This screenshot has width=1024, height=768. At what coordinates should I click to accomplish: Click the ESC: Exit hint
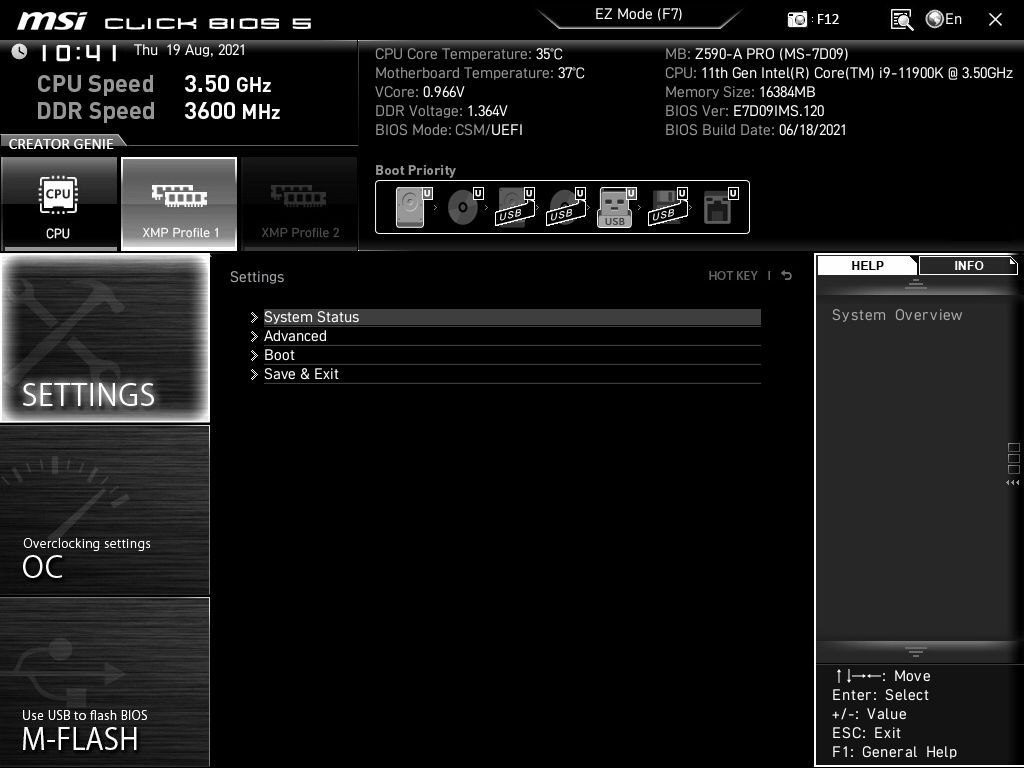click(866, 733)
